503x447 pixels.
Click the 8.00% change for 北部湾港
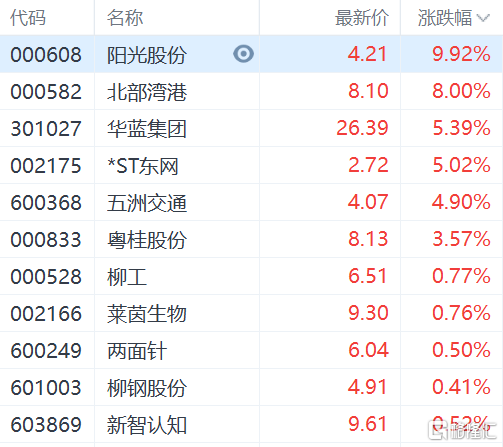[461, 91]
